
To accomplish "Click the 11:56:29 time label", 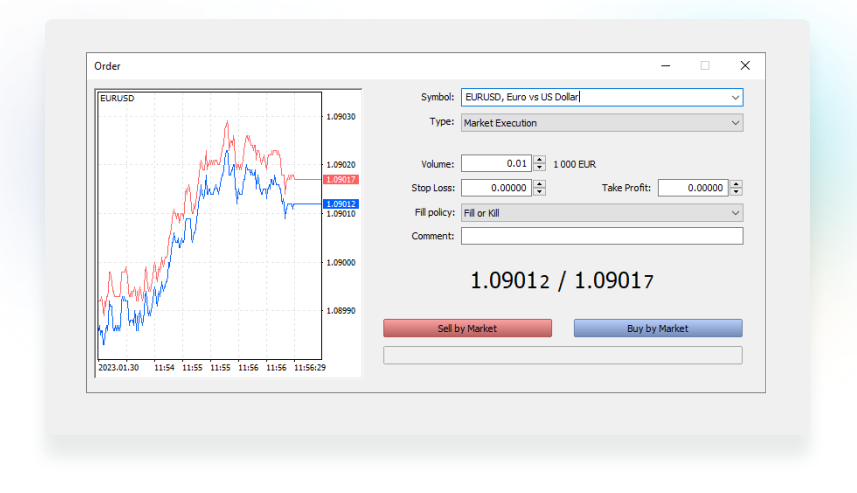I will 310,367.
